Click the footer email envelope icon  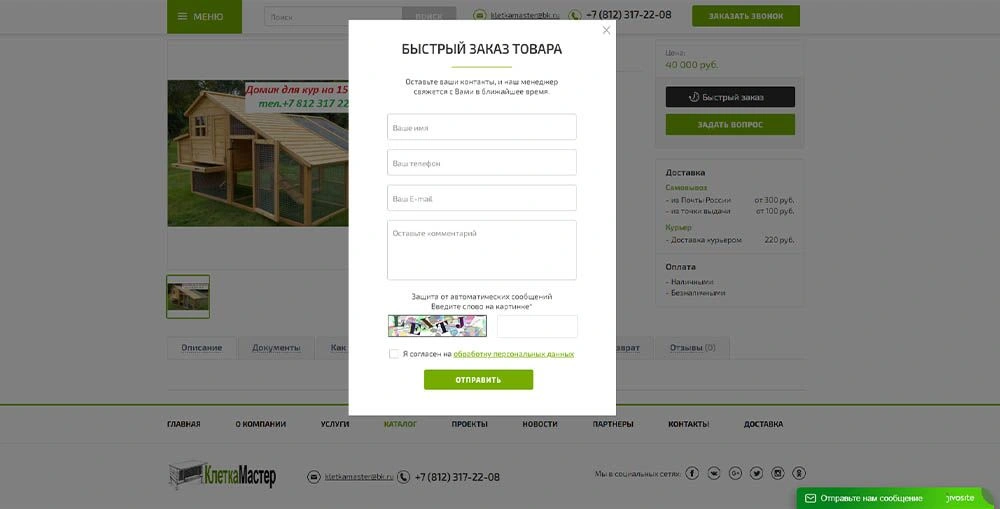(x=314, y=477)
